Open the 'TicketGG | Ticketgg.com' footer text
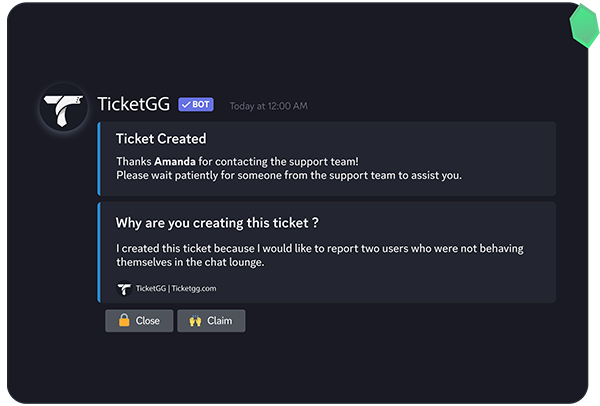 pyautogui.click(x=176, y=289)
